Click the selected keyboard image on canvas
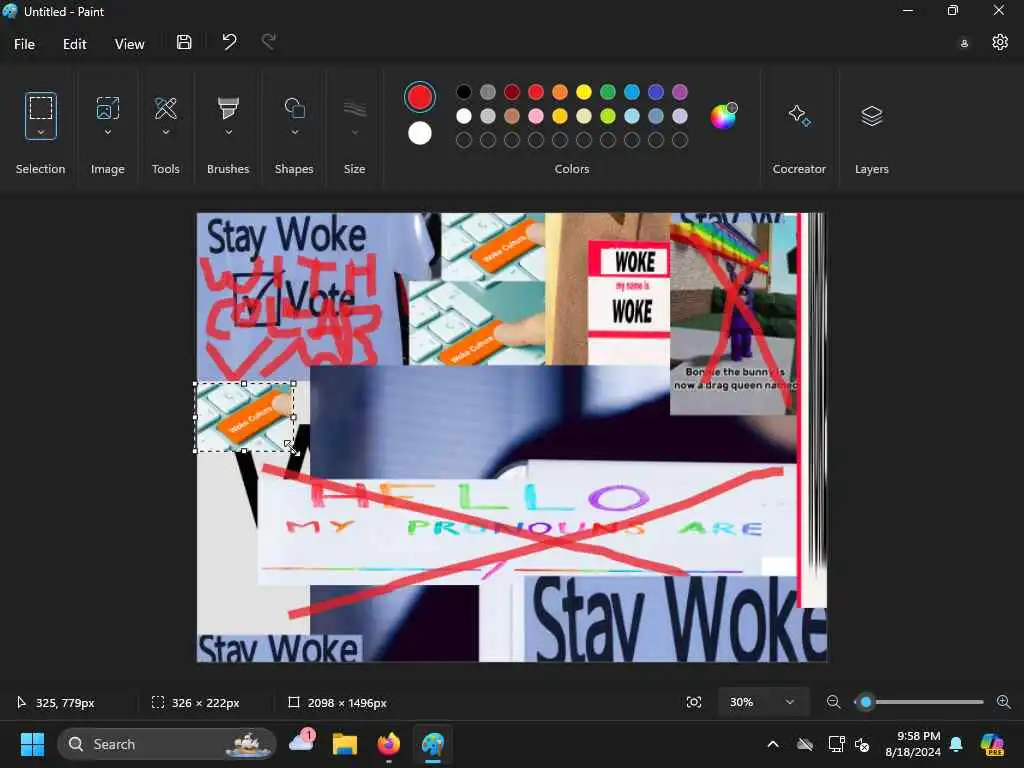The width and height of the screenshot is (1024, 768). tap(244, 417)
